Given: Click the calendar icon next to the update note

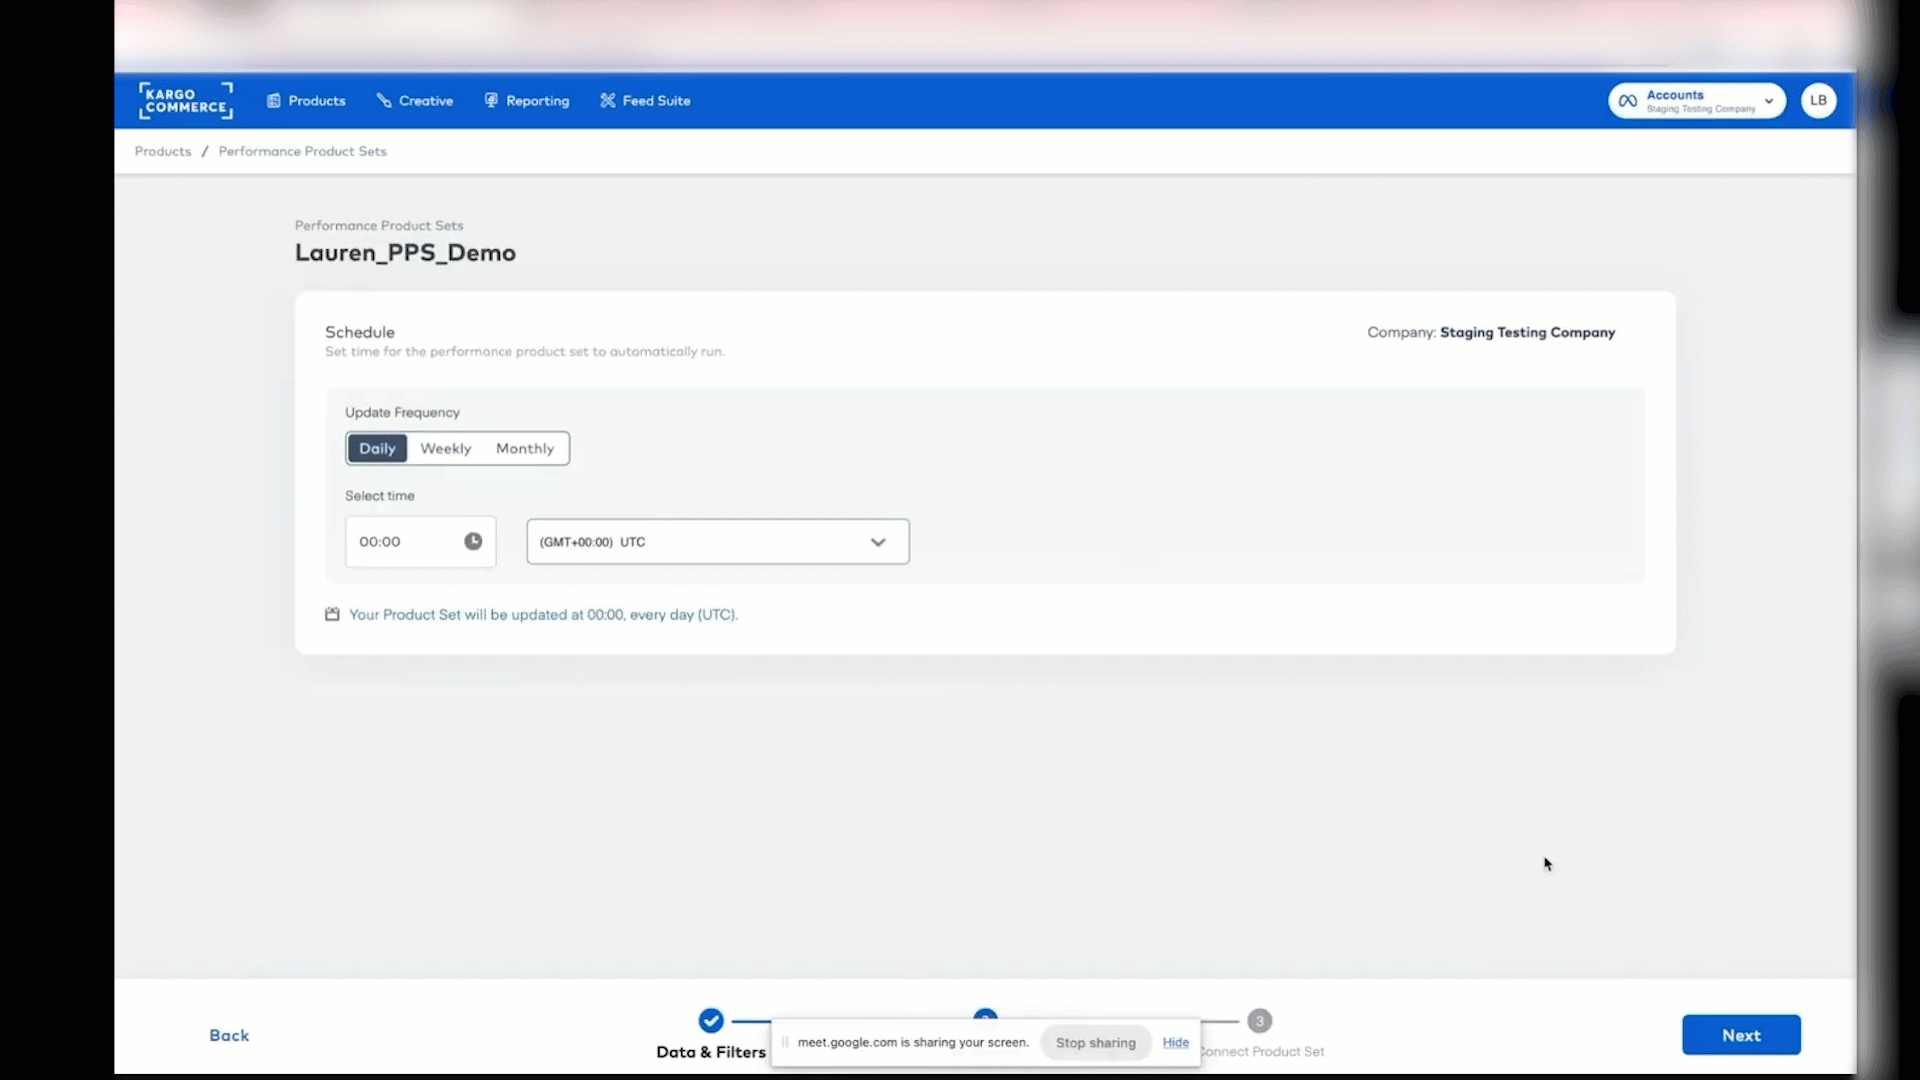Looking at the screenshot, I should click(x=332, y=614).
